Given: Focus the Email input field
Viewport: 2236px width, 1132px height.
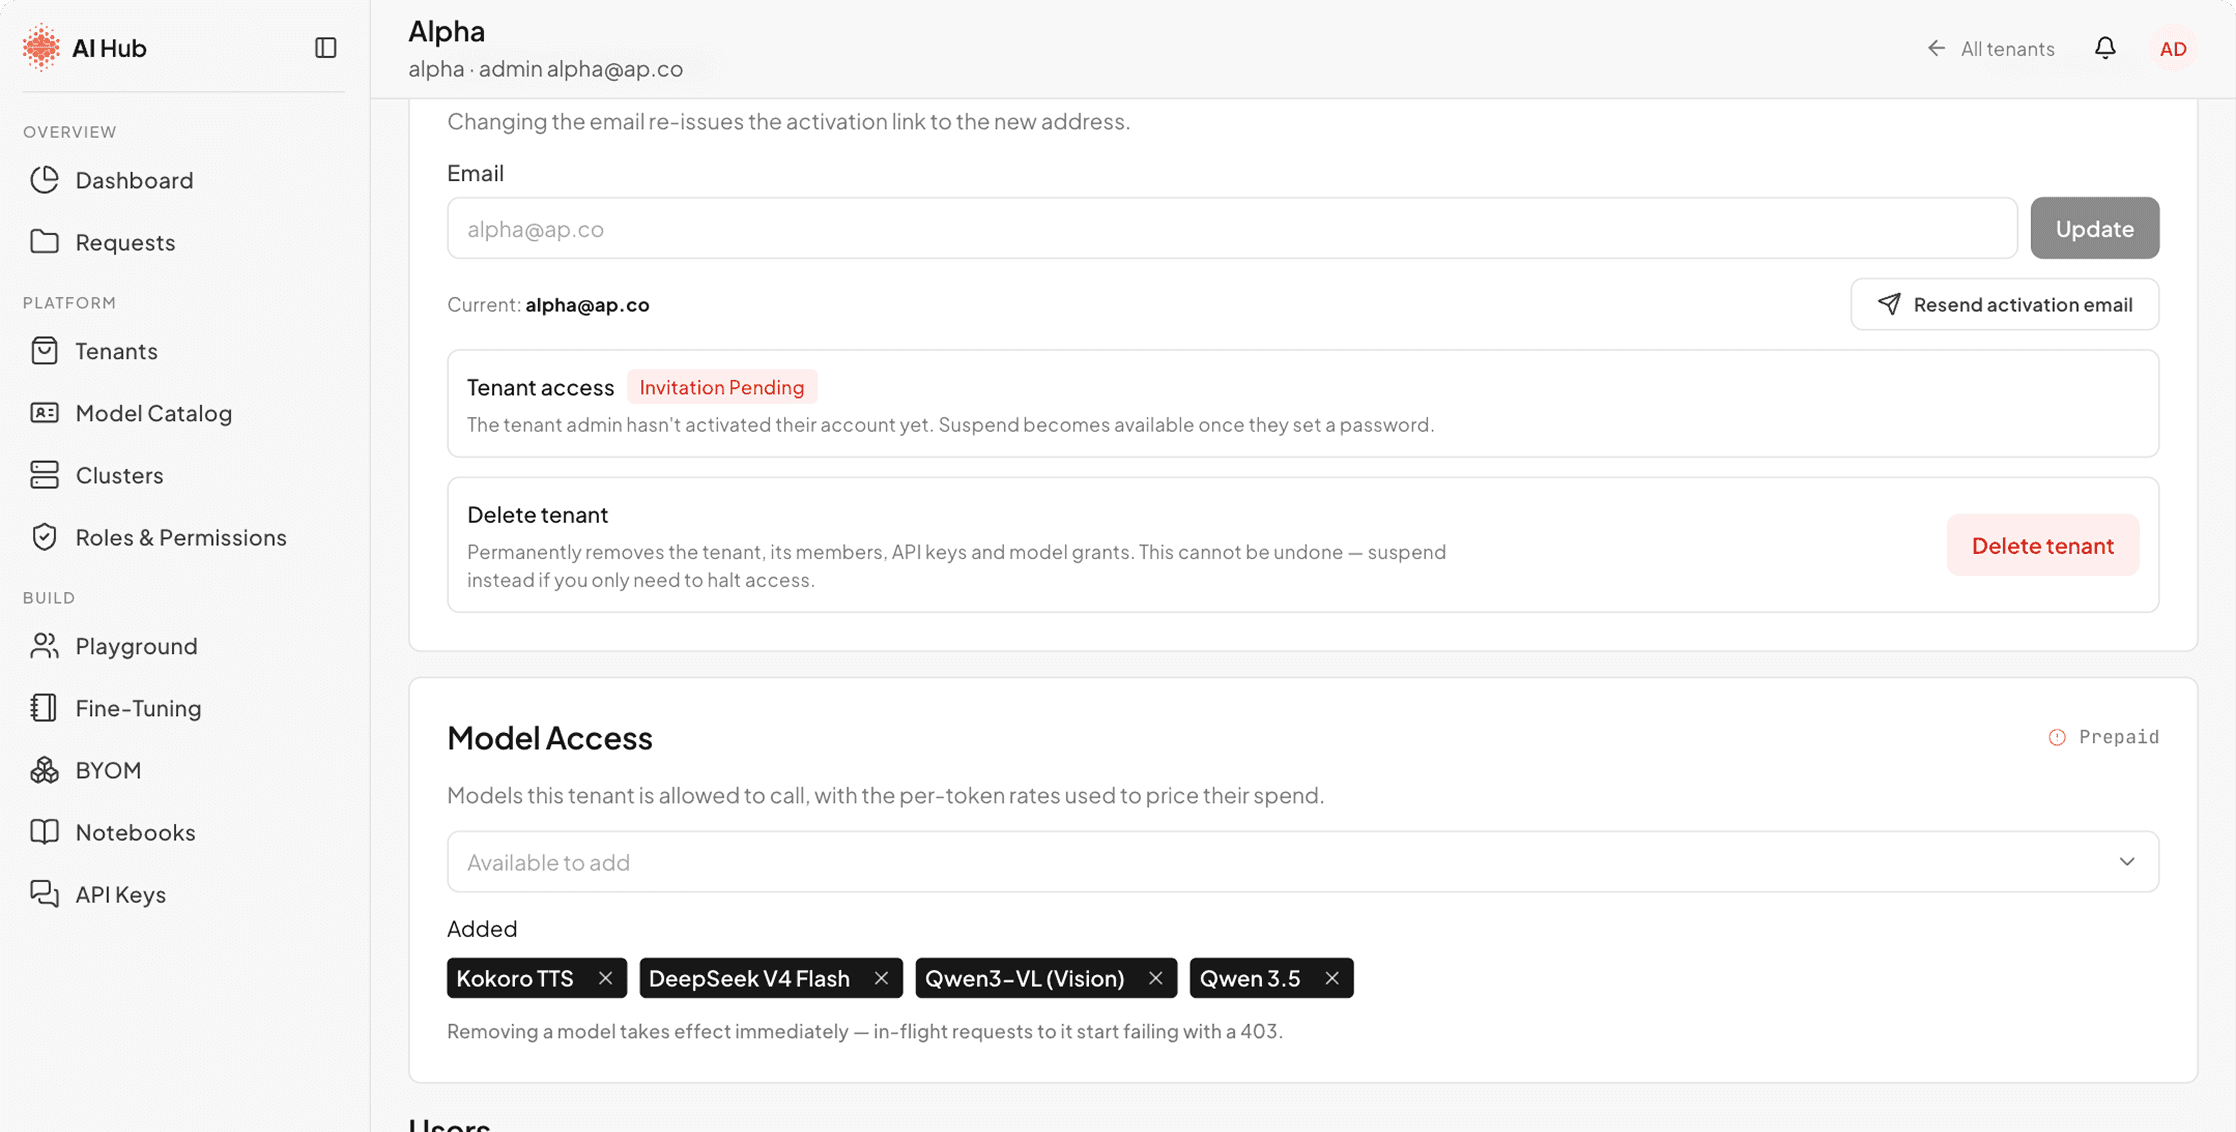Looking at the screenshot, I should 1232,228.
